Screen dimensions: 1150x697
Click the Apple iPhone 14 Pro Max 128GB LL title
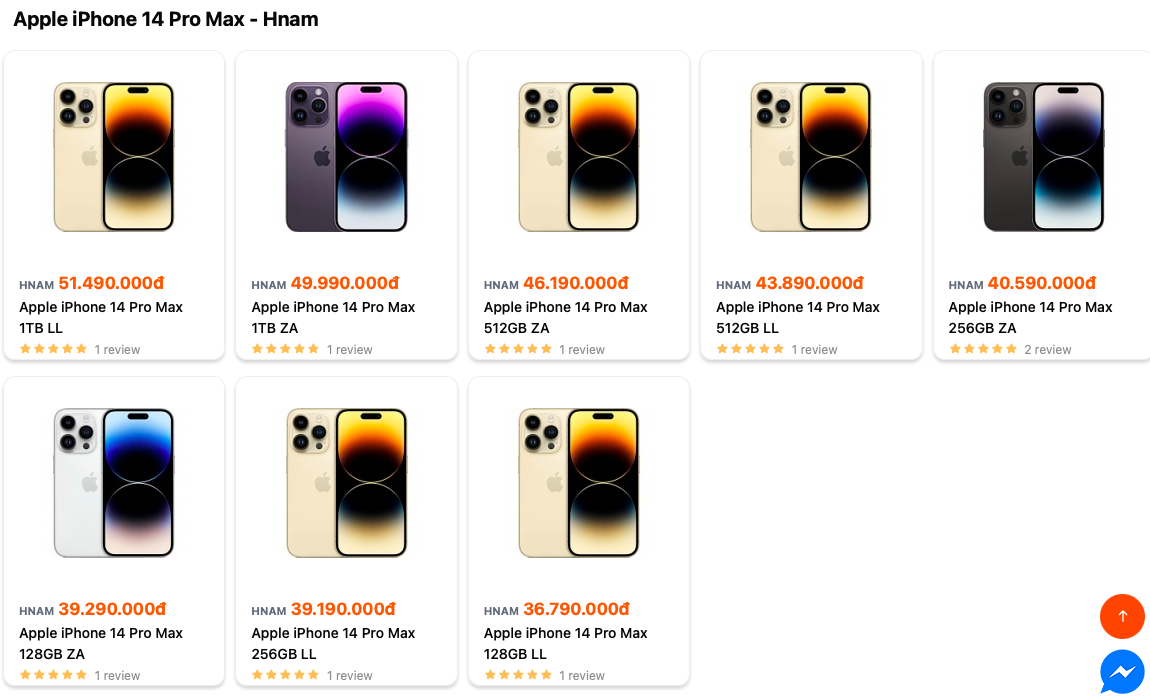coord(566,643)
